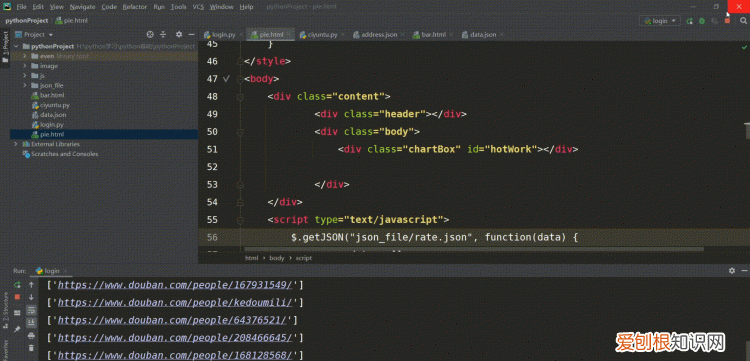Open Search Everywhere magnifier icon

tap(743, 21)
